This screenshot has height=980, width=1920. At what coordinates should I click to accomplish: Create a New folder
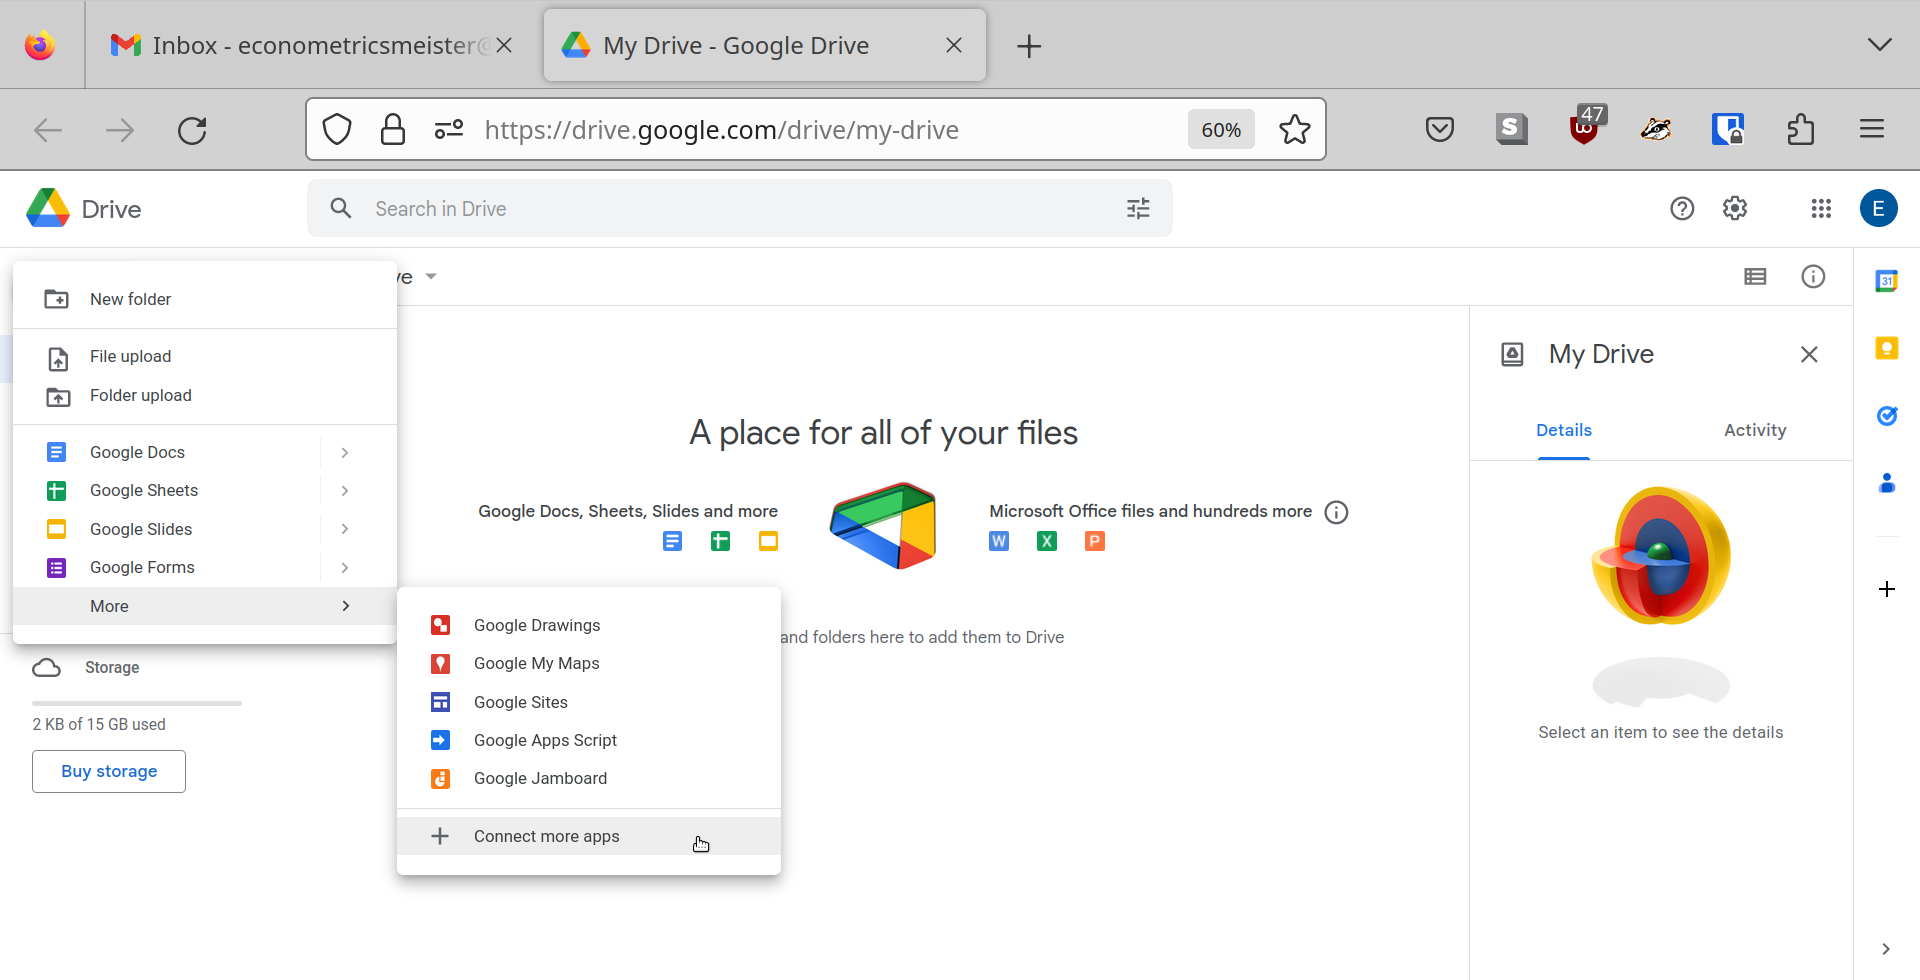(x=205, y=299)
